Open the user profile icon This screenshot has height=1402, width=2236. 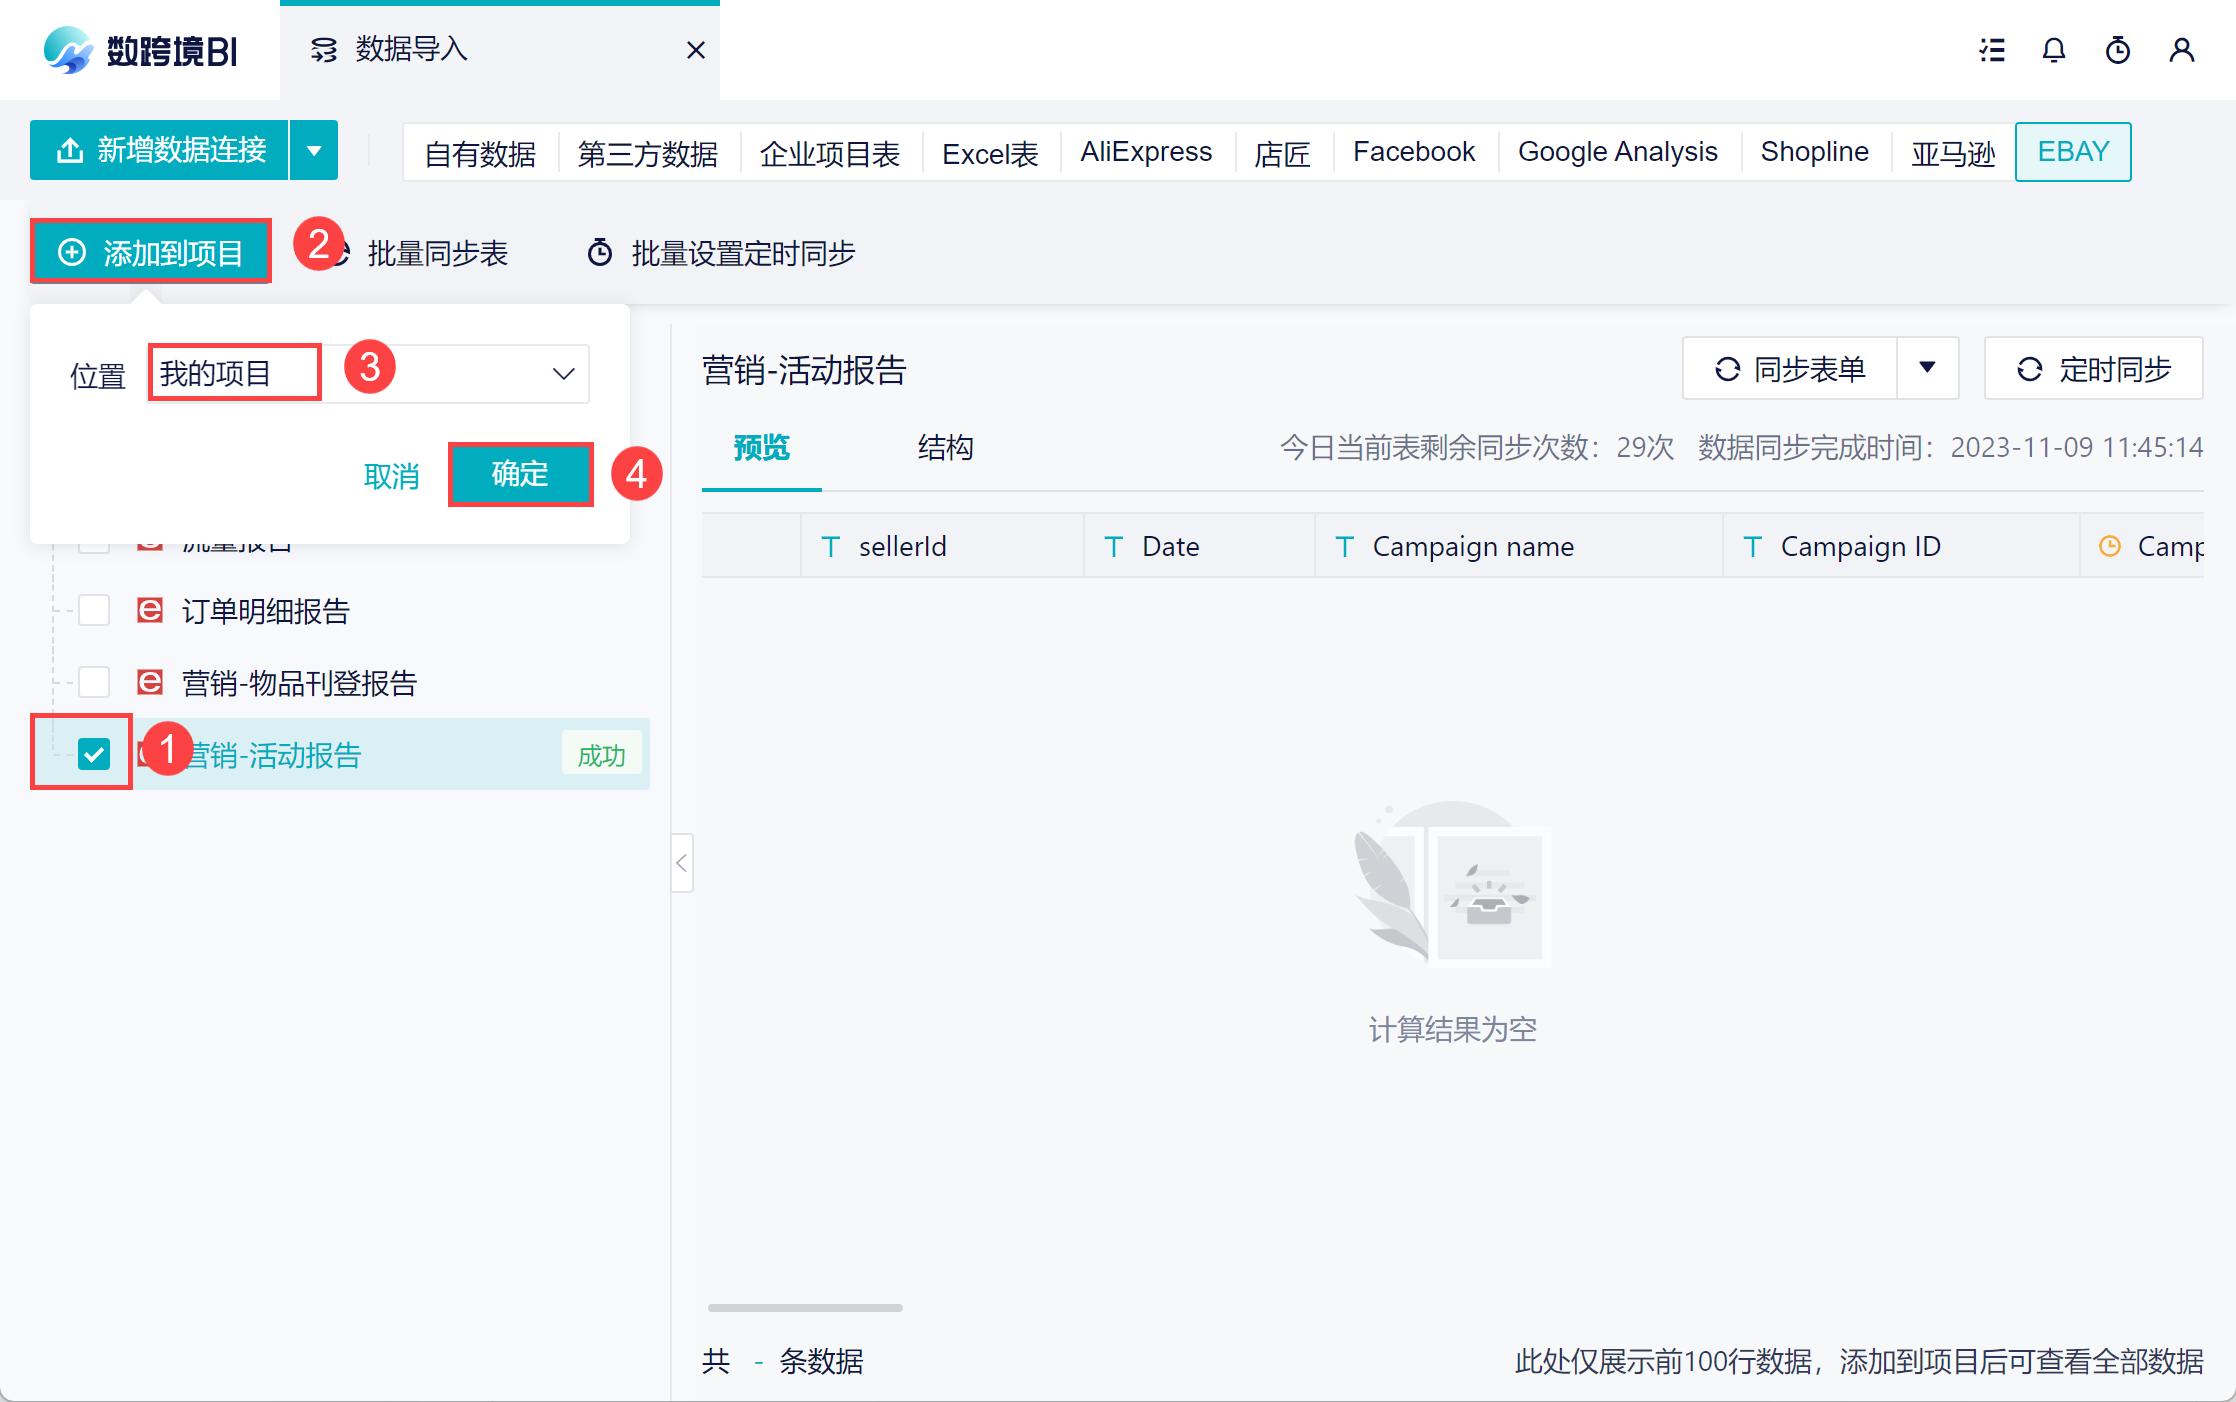[2182, 50]
